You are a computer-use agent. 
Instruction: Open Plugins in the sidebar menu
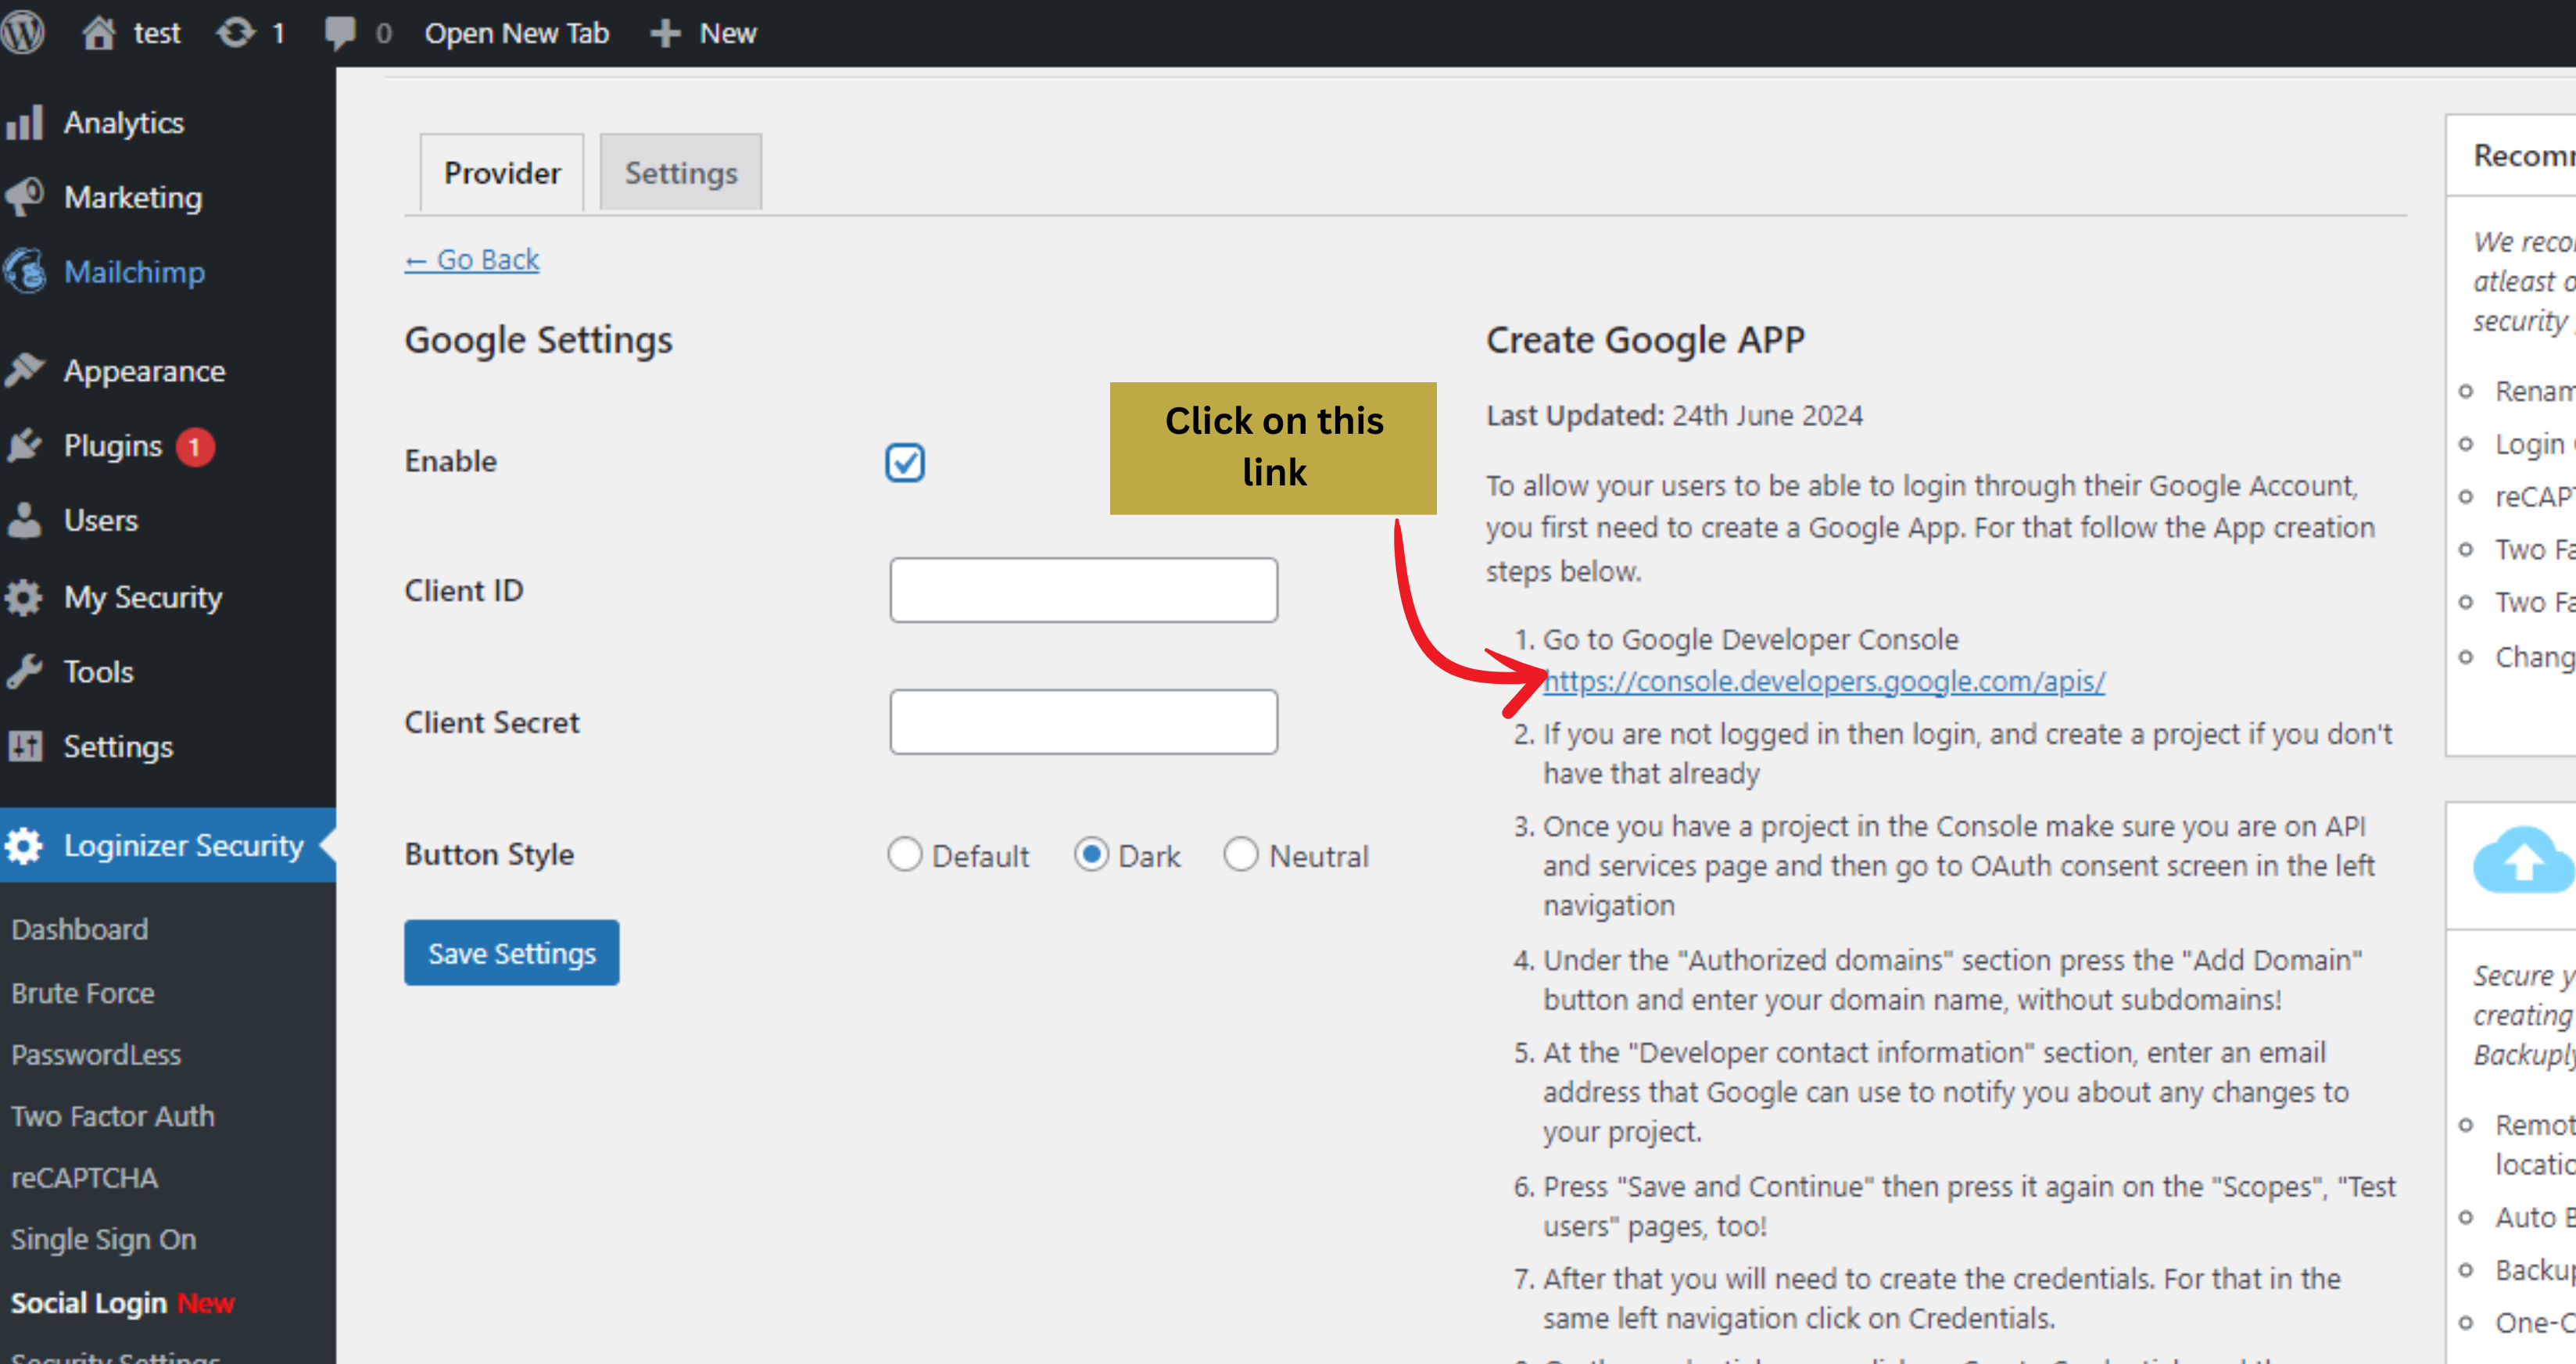[x=113, y=445]
